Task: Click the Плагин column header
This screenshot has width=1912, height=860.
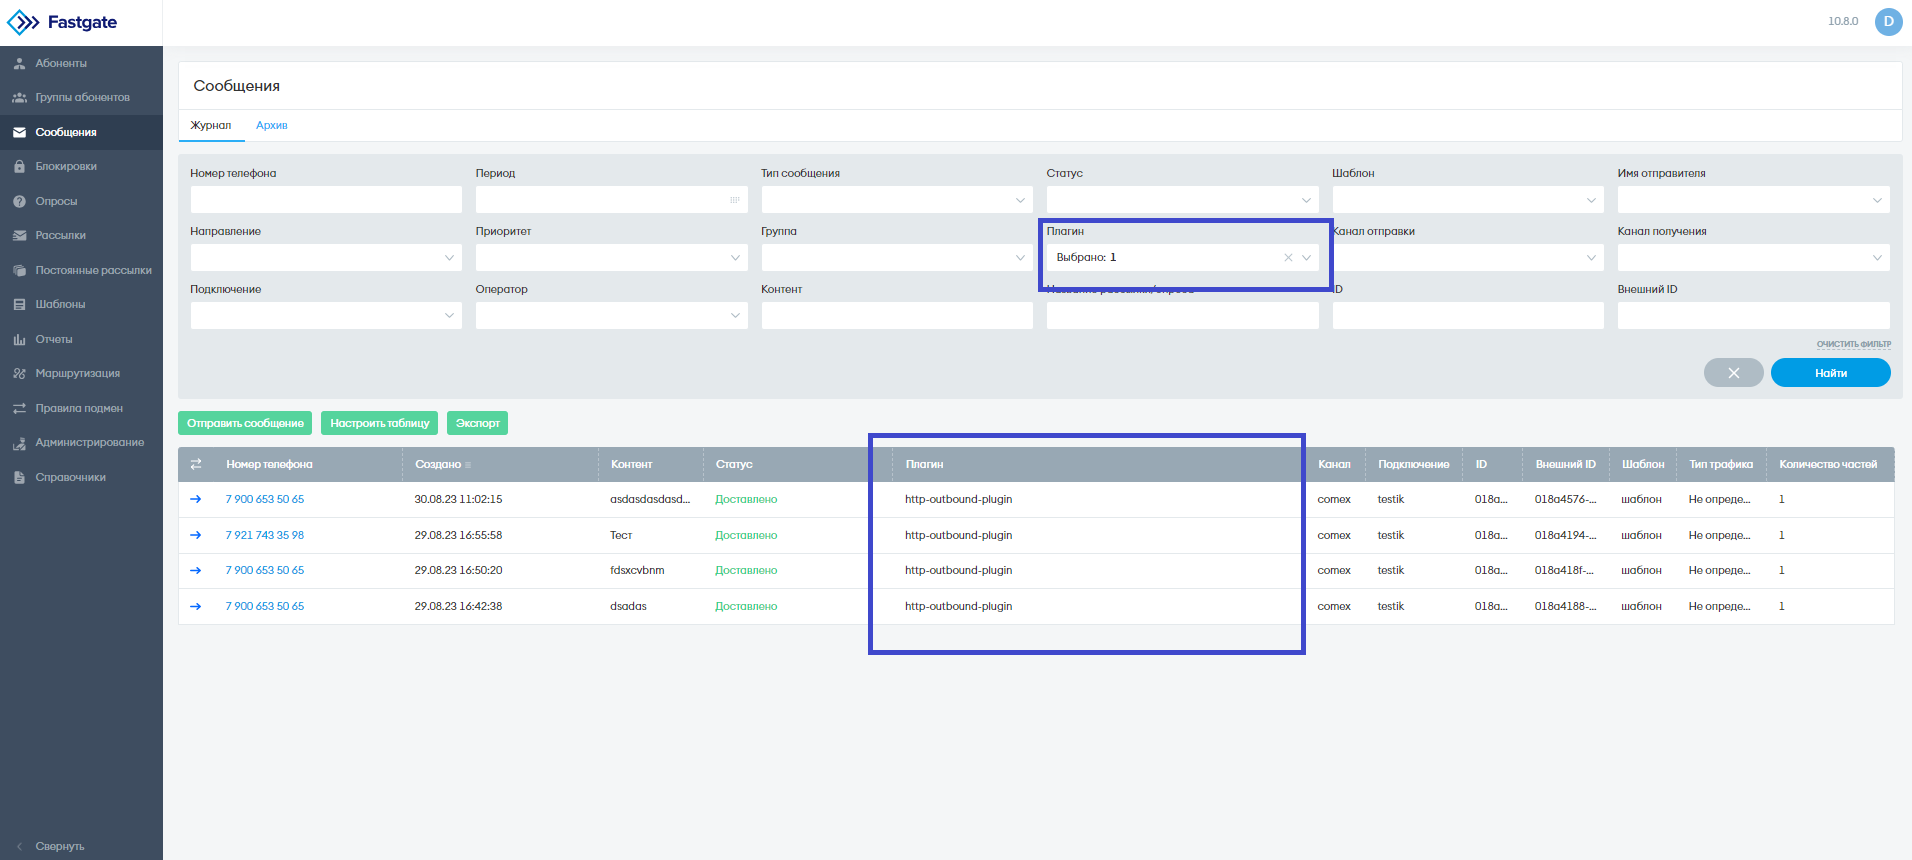Action: pos(924,464)
